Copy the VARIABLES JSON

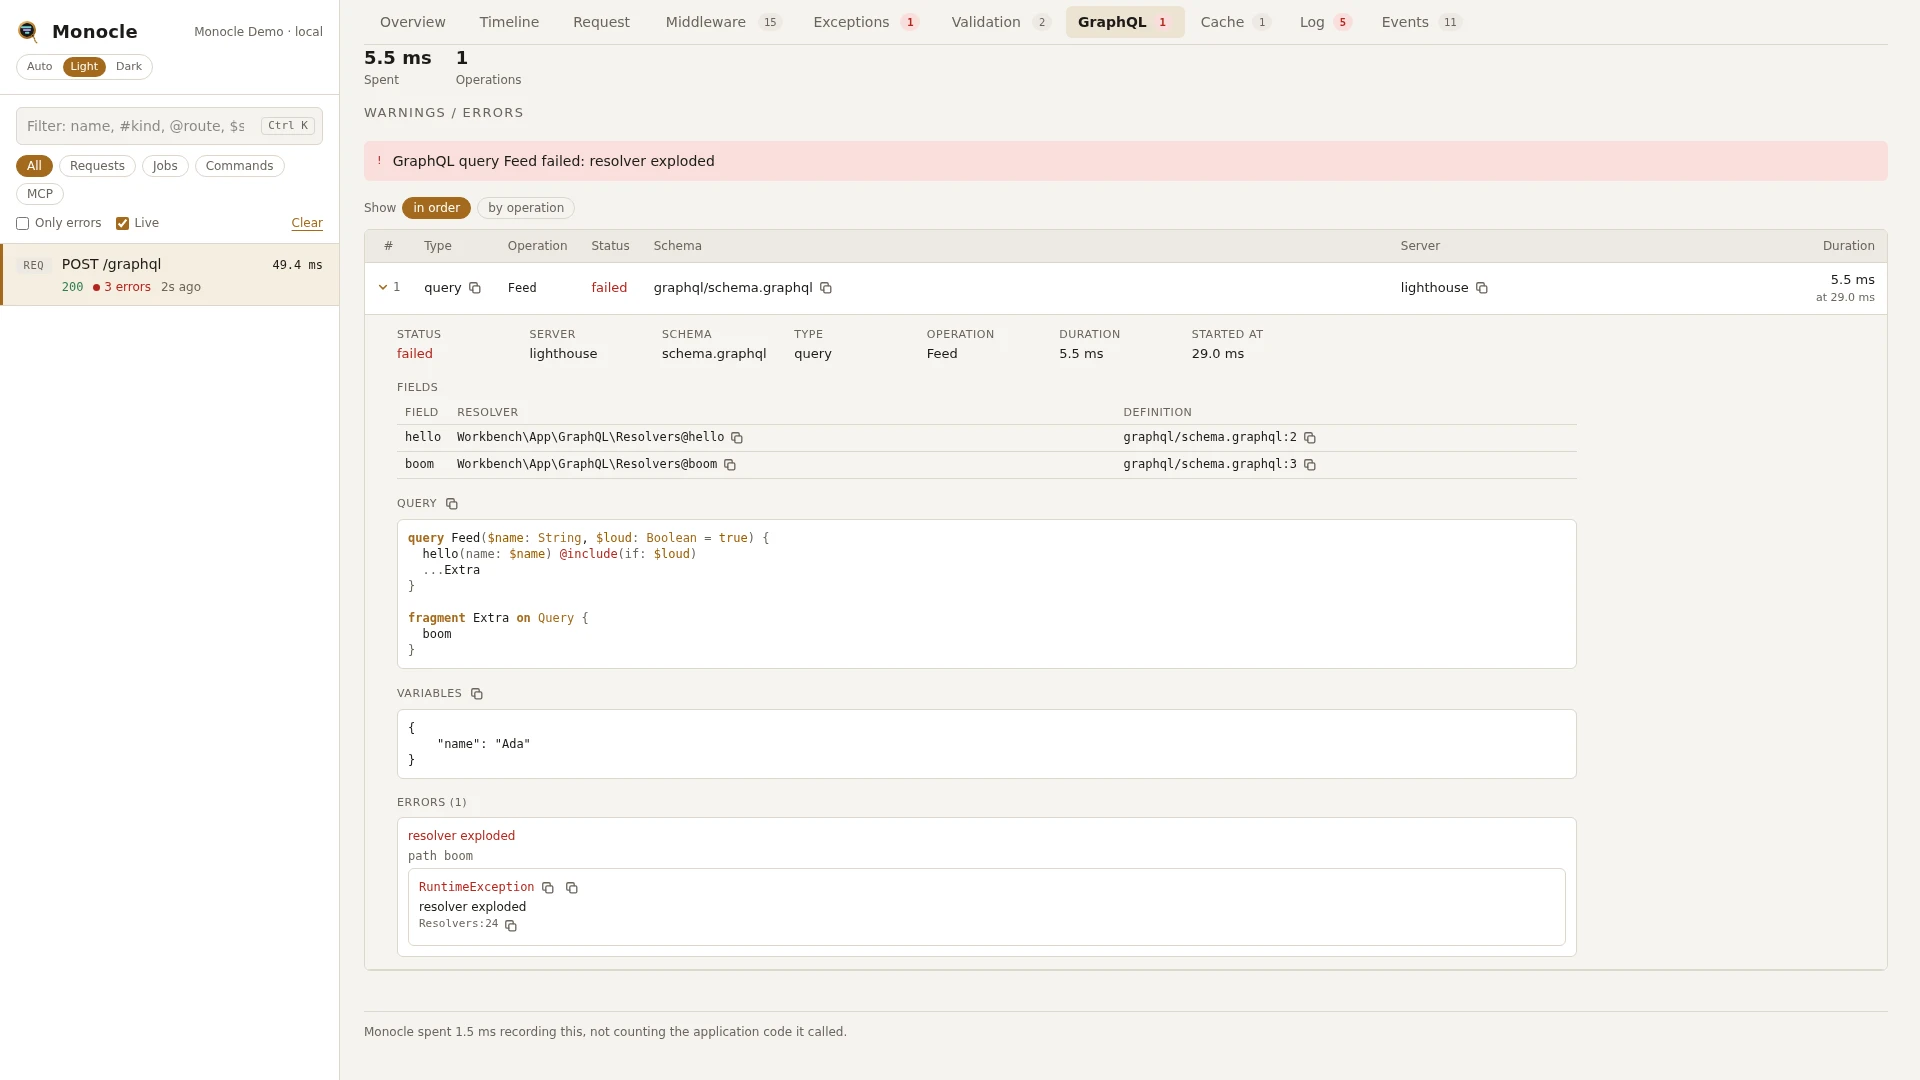tap(477, 694)
